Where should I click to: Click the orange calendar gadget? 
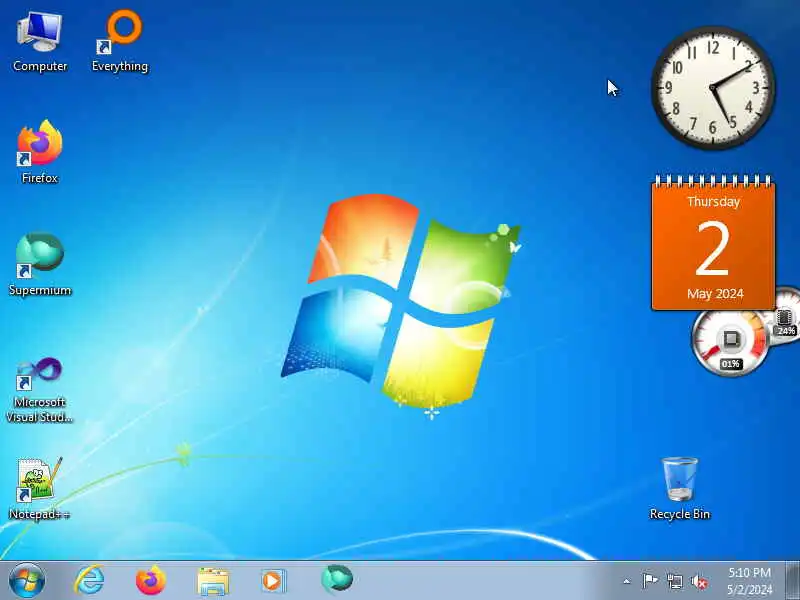click(713, 243)
